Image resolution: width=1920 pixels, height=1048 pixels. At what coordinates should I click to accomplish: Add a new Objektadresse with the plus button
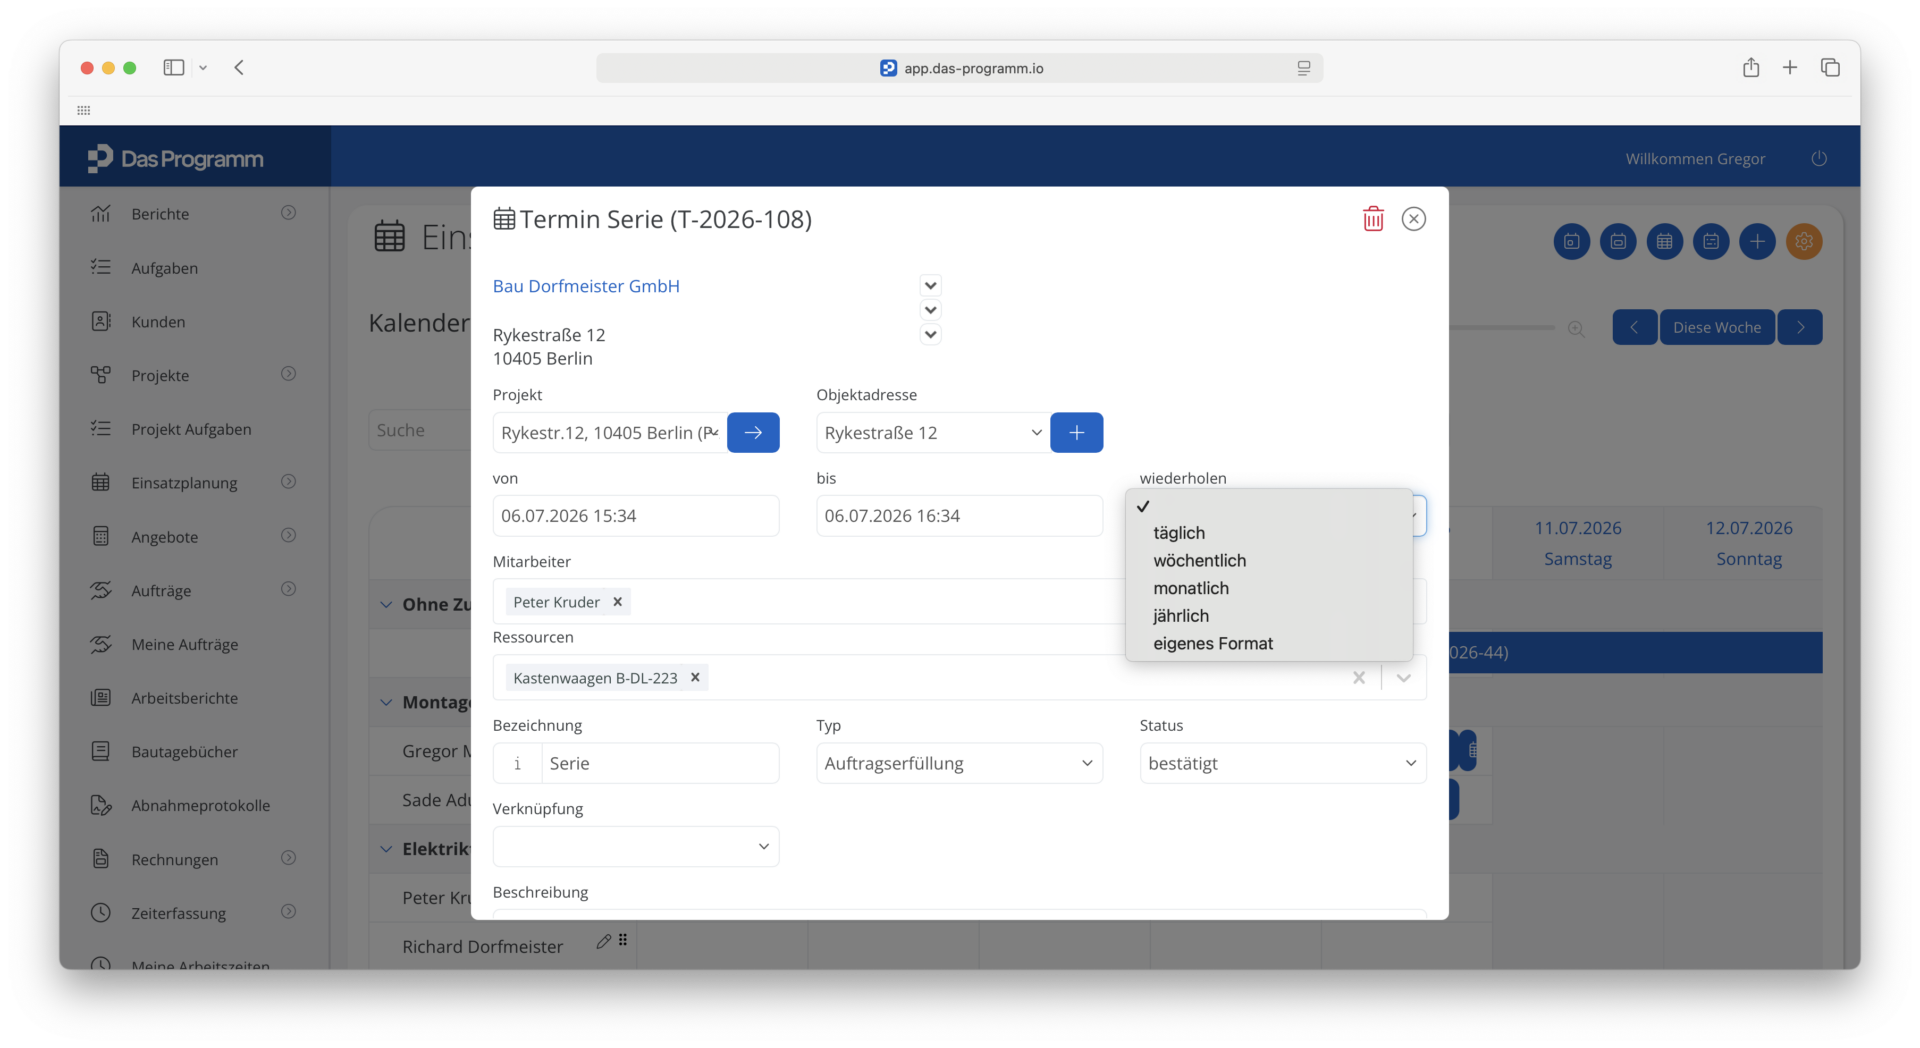click(1077, 433)
